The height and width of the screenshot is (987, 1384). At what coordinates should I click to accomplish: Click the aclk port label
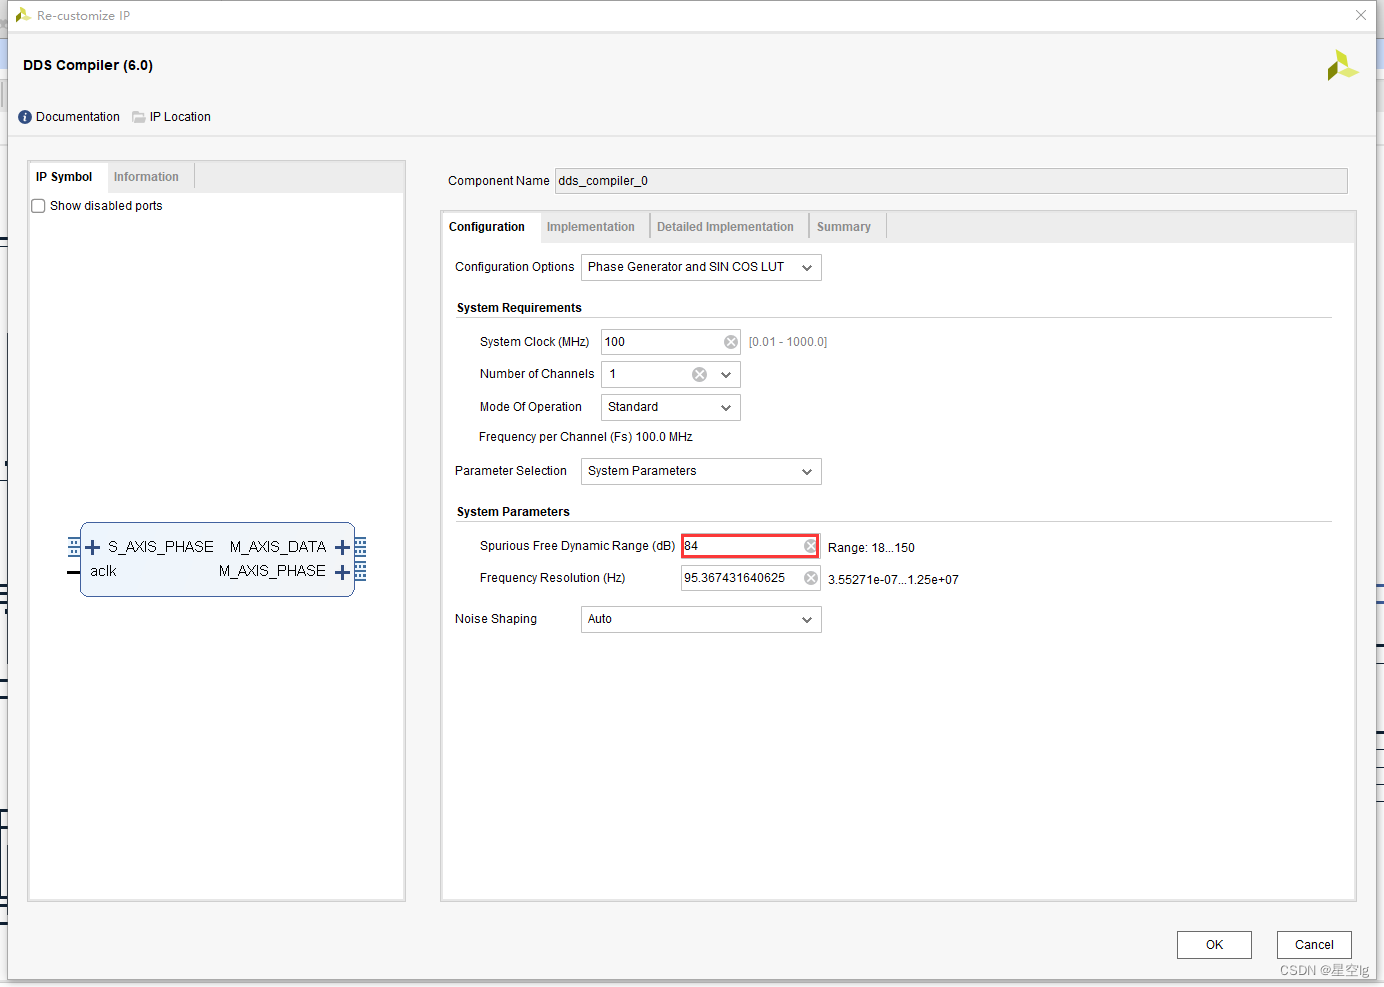pos(103,571)
